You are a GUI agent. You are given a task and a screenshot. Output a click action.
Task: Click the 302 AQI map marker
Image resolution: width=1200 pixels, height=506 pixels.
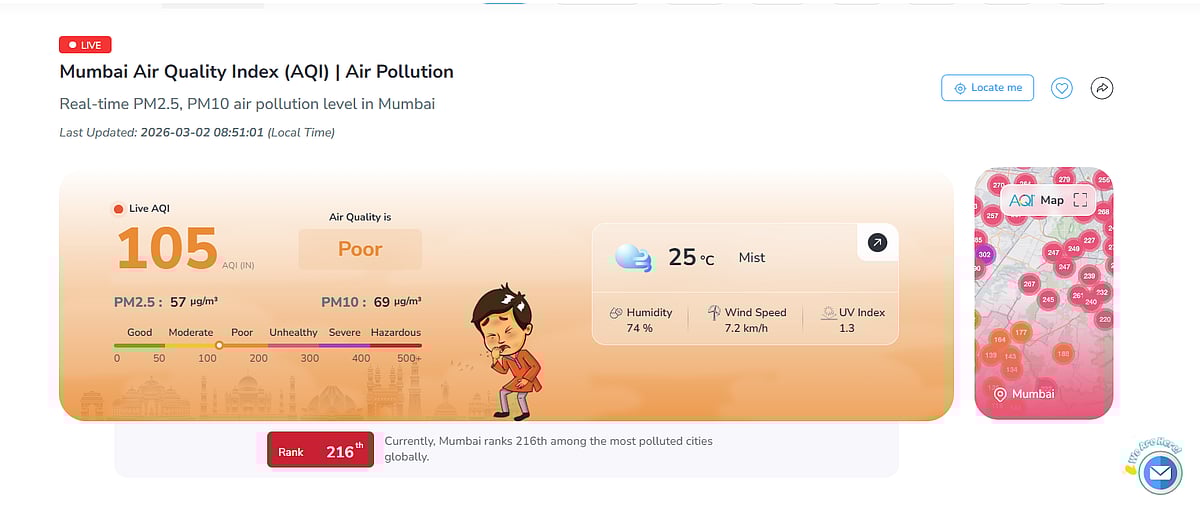click(x=984, y=254)
